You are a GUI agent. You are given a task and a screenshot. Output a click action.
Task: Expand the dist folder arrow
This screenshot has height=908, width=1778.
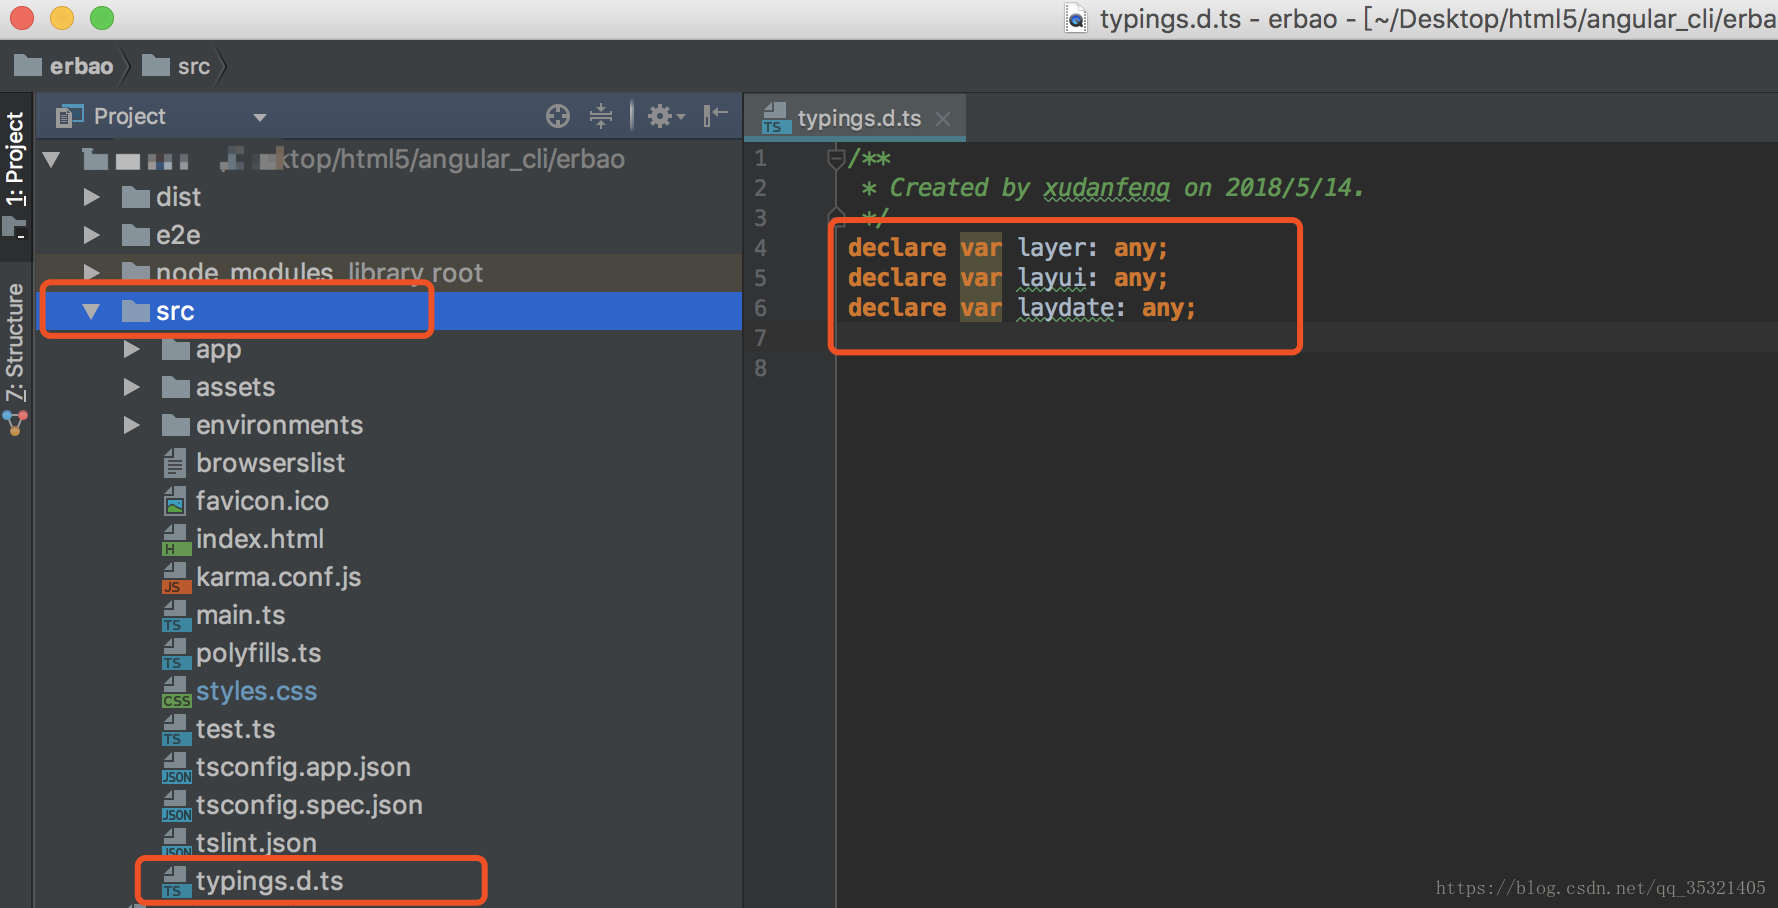[x=92, y=197]
